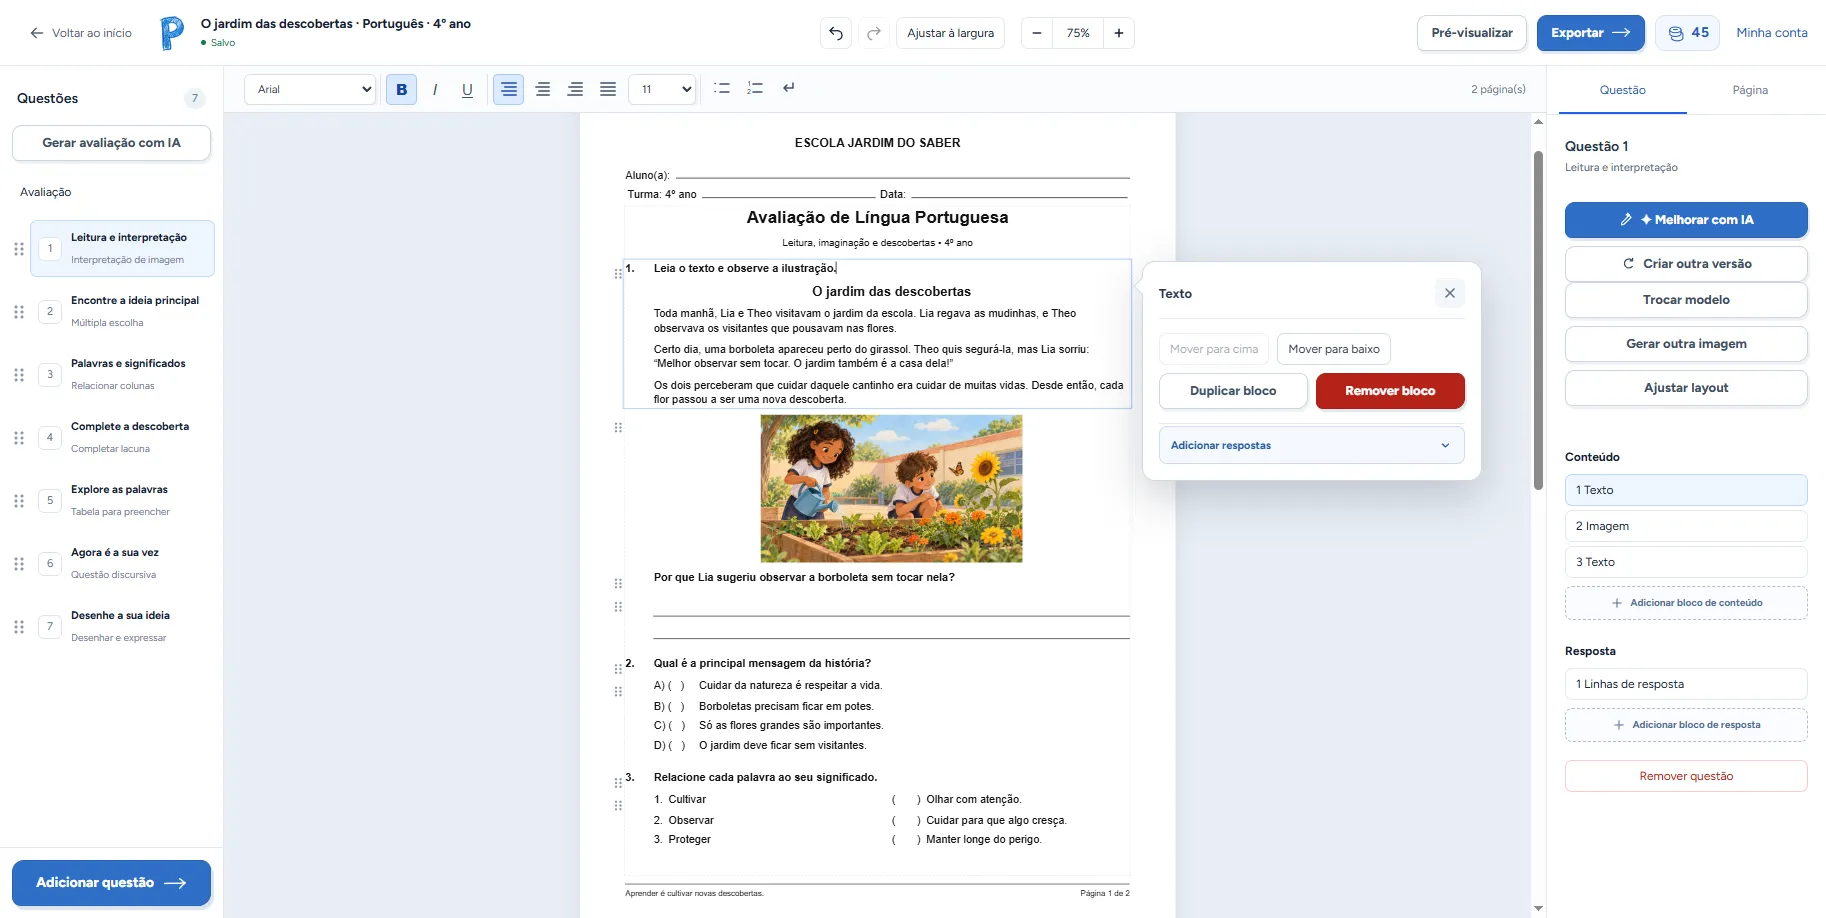This screenshot has width=1826, height=918.
Task: Justify text alignment
Action: (607, 89)
